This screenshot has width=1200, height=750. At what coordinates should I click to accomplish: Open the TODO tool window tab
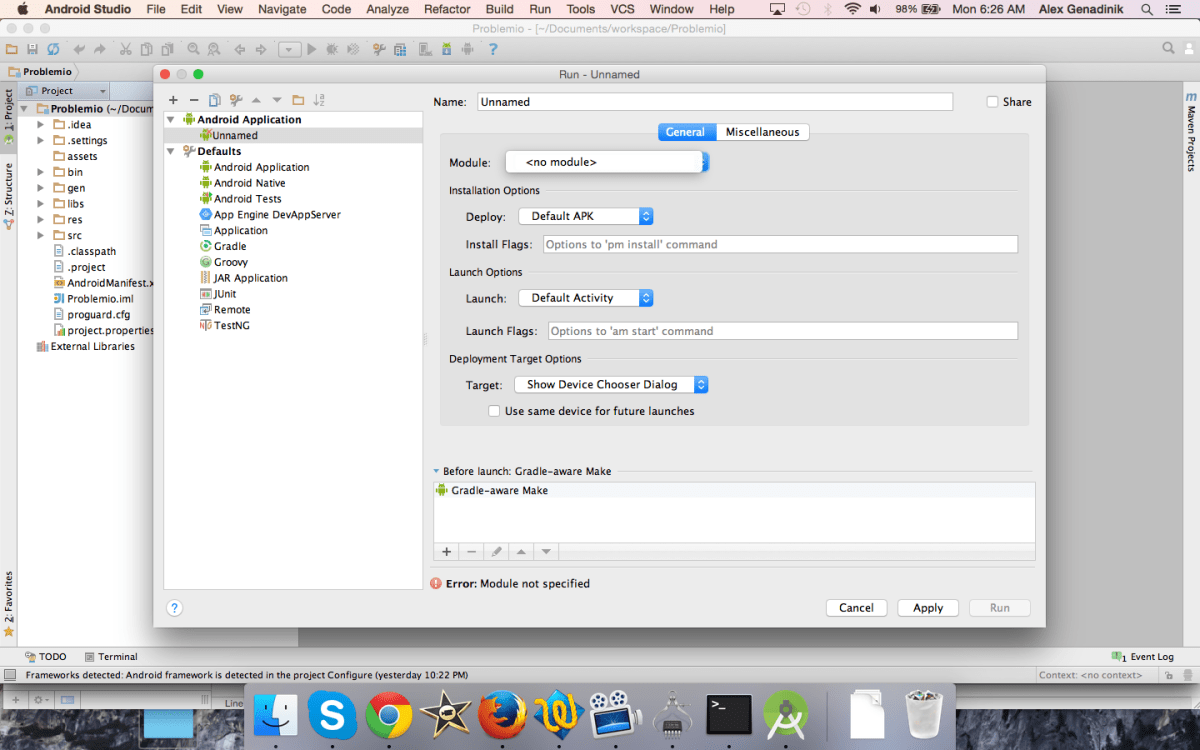(x=46, y=657)
